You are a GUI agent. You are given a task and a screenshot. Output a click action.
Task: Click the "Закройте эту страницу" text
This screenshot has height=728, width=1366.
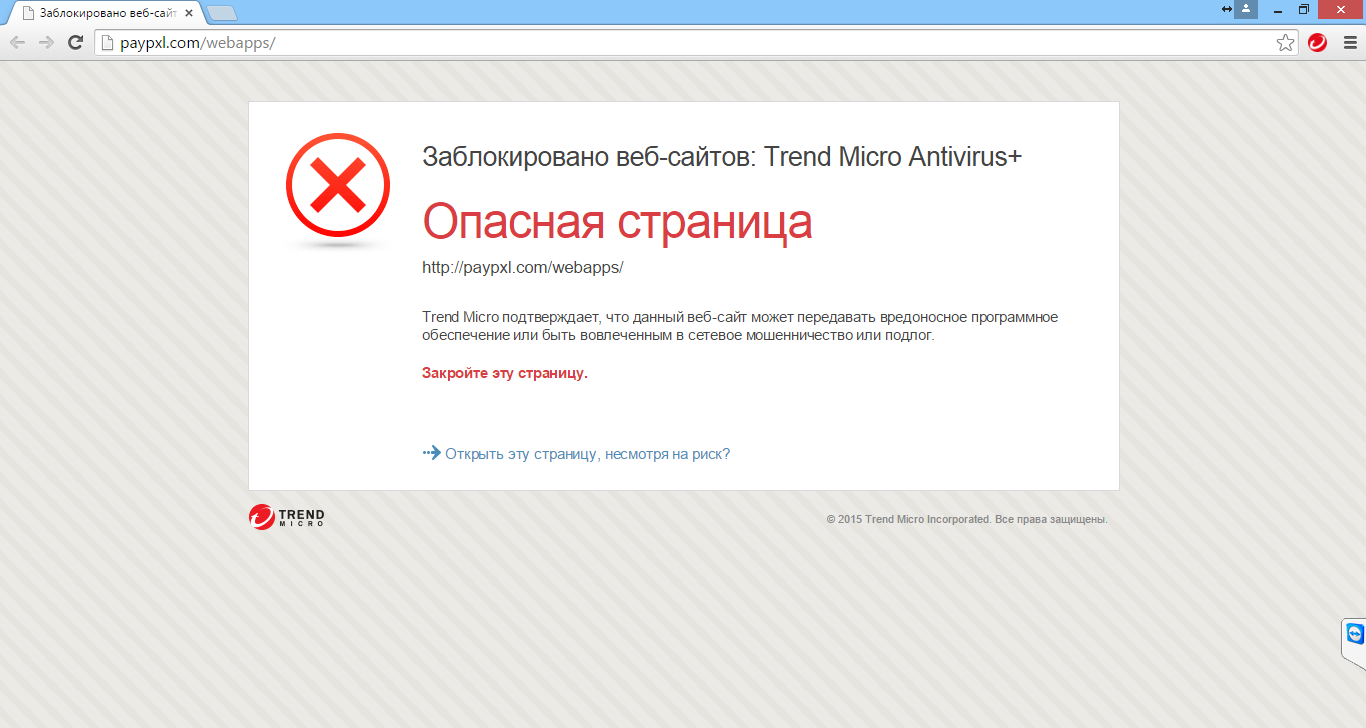coord(504,372)
